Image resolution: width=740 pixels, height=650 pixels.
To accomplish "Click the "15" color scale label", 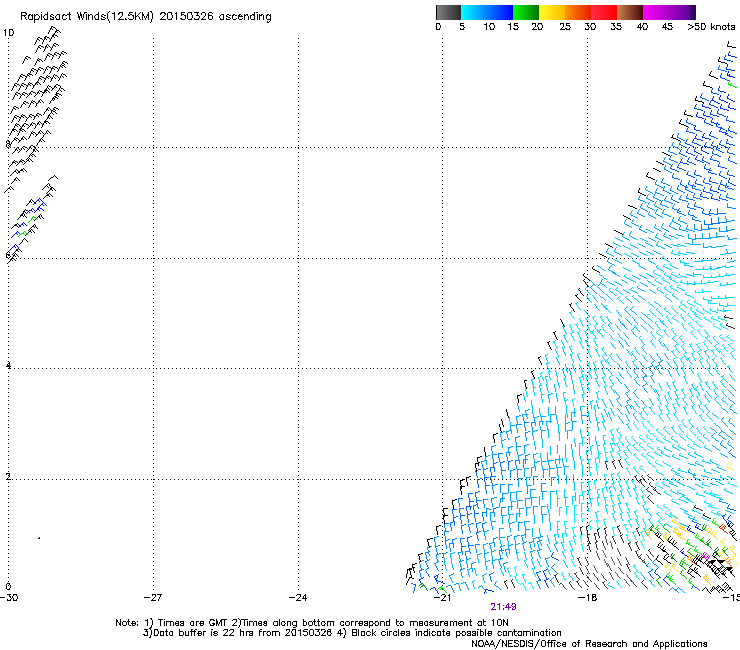I will tap(513, 27).
